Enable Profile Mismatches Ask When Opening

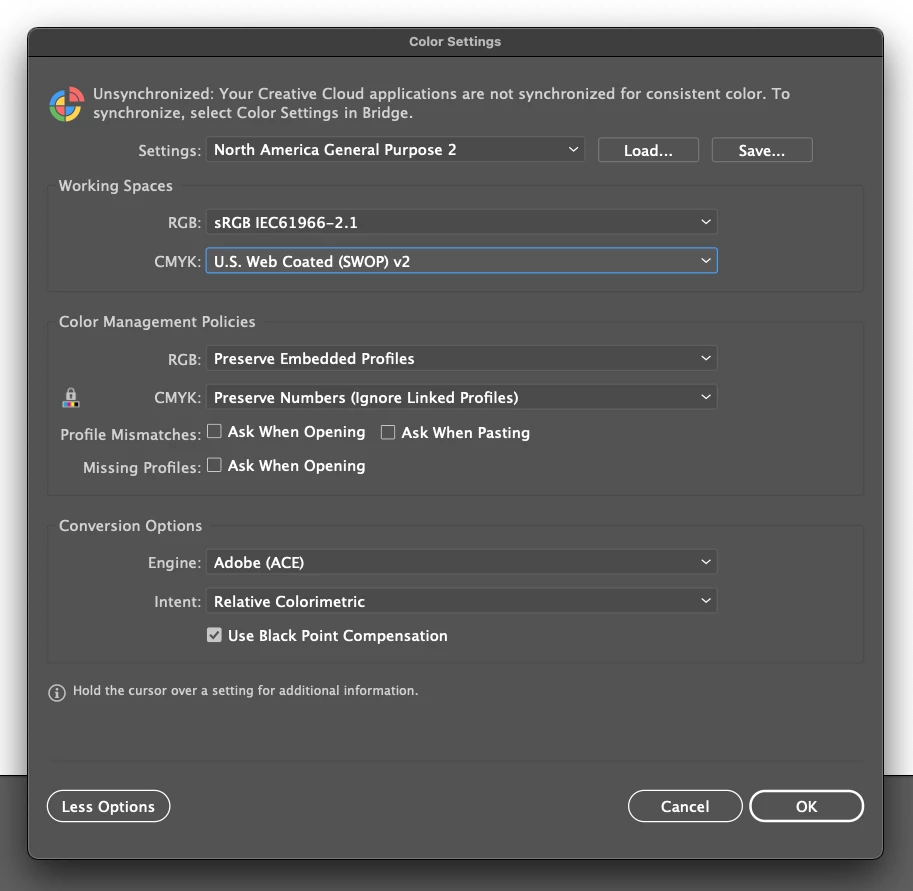(214, 431)
